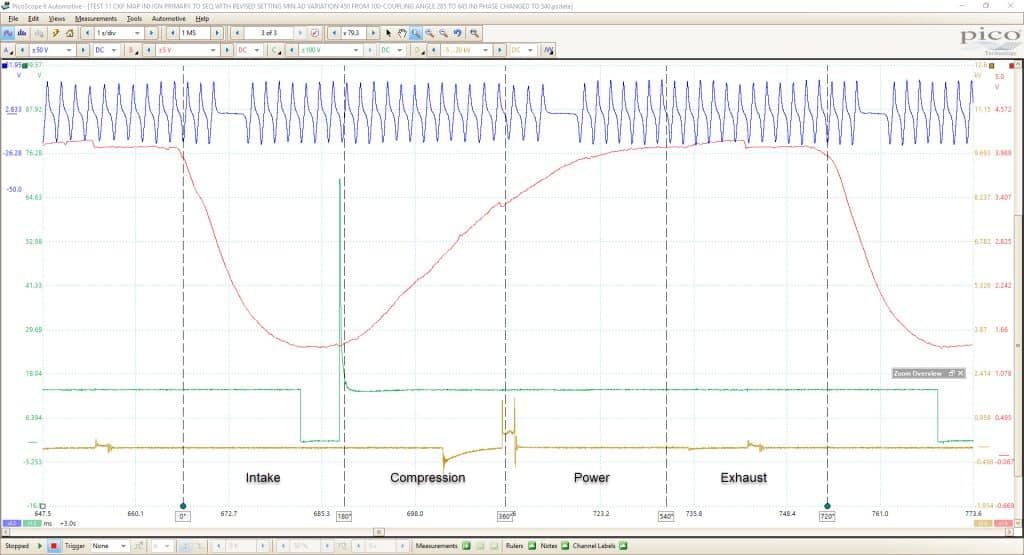The height and width of the screenshot is (555, 1024).
Task: Stop capture with red square icon
Action: (54, 546)
